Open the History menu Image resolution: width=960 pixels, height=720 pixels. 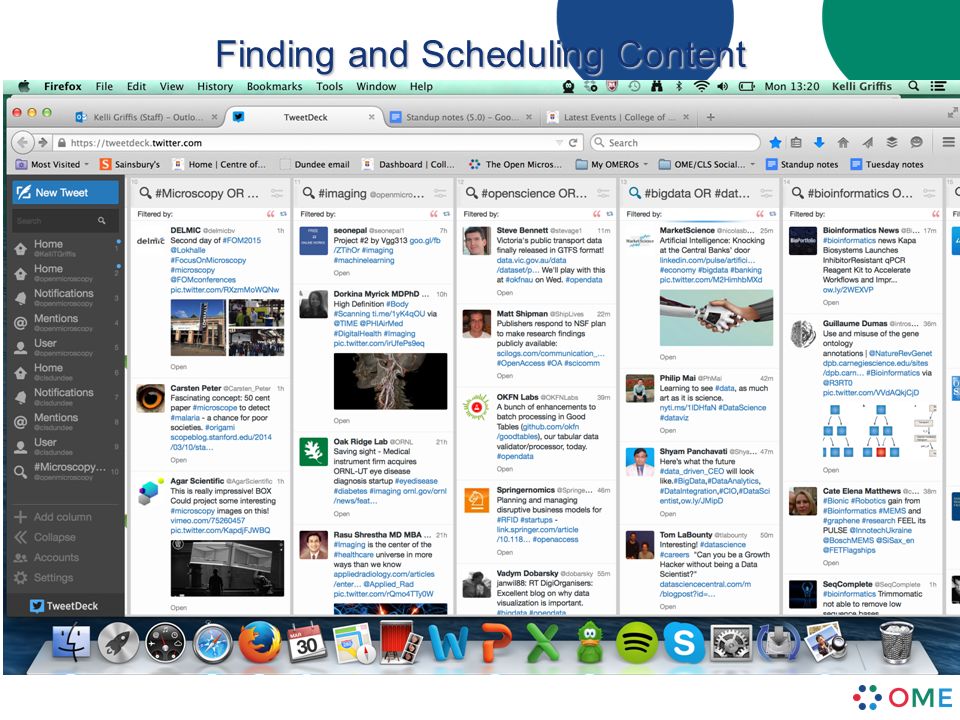(x=214, y=86)
